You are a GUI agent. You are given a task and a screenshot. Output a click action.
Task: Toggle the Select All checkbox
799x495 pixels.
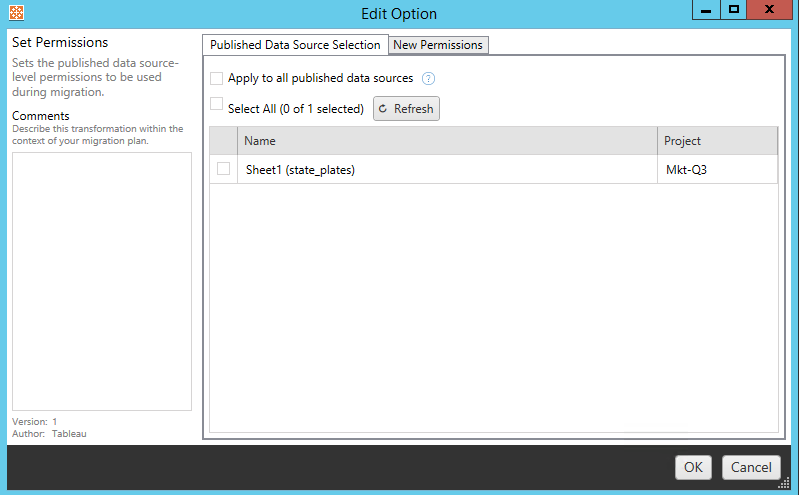click(217, 104)
